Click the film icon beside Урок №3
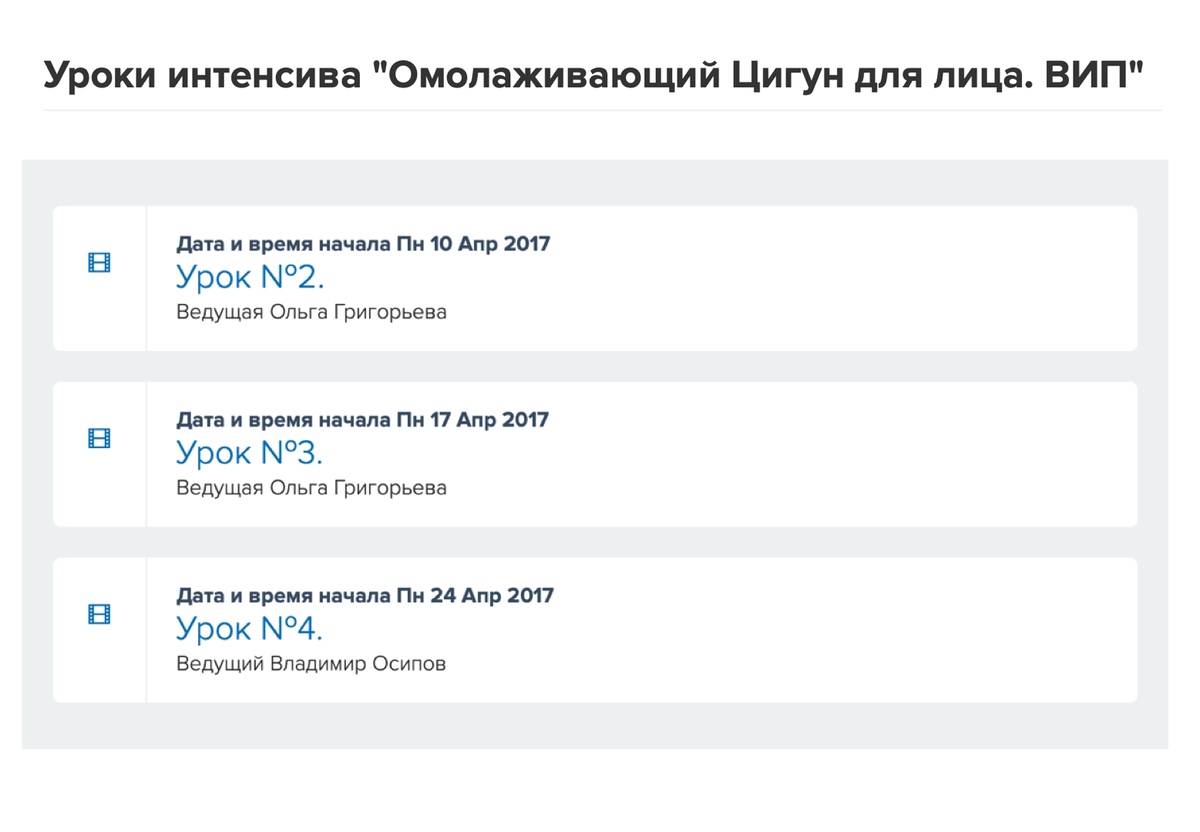This screenshot has width=1200, height=832. pyautogui.click(x=99, y=438)
